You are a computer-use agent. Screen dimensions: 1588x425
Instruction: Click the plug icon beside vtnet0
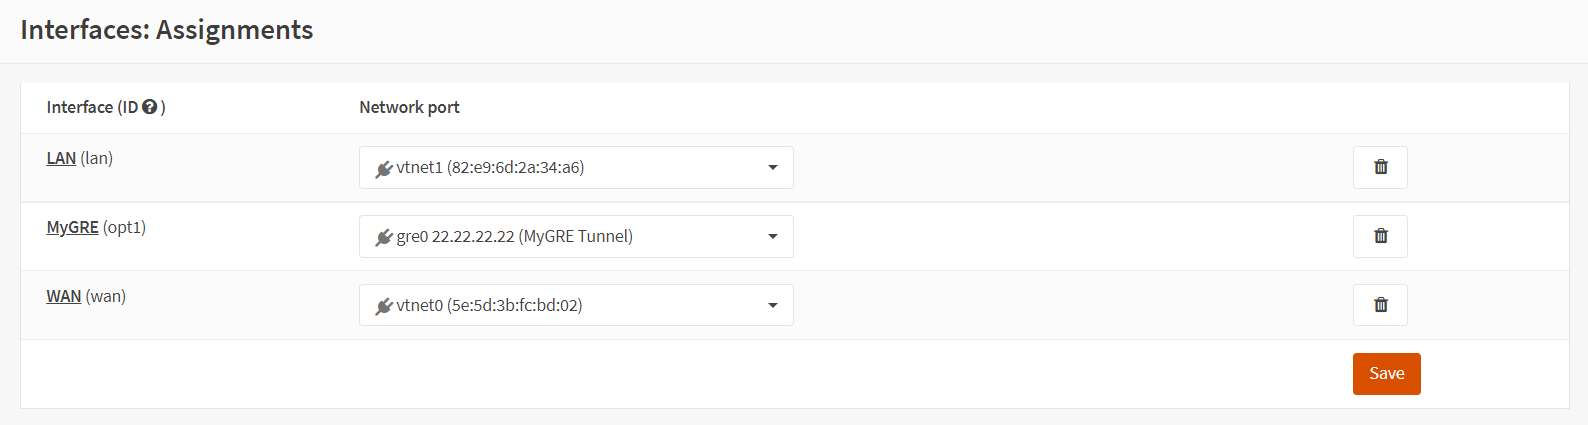click(384, 306)
